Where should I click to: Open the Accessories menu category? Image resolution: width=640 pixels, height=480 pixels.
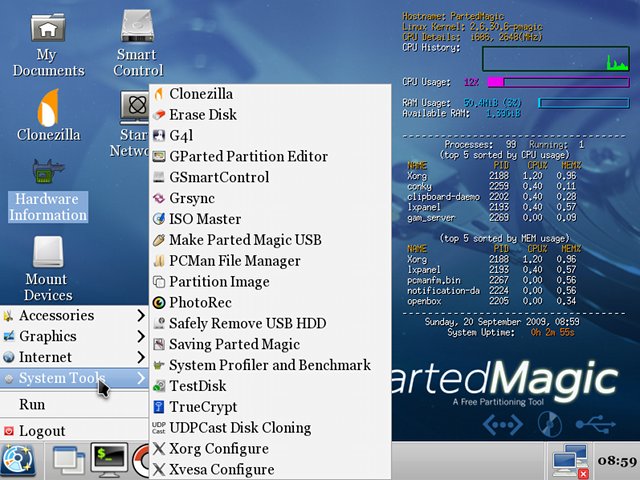[74, 315]
